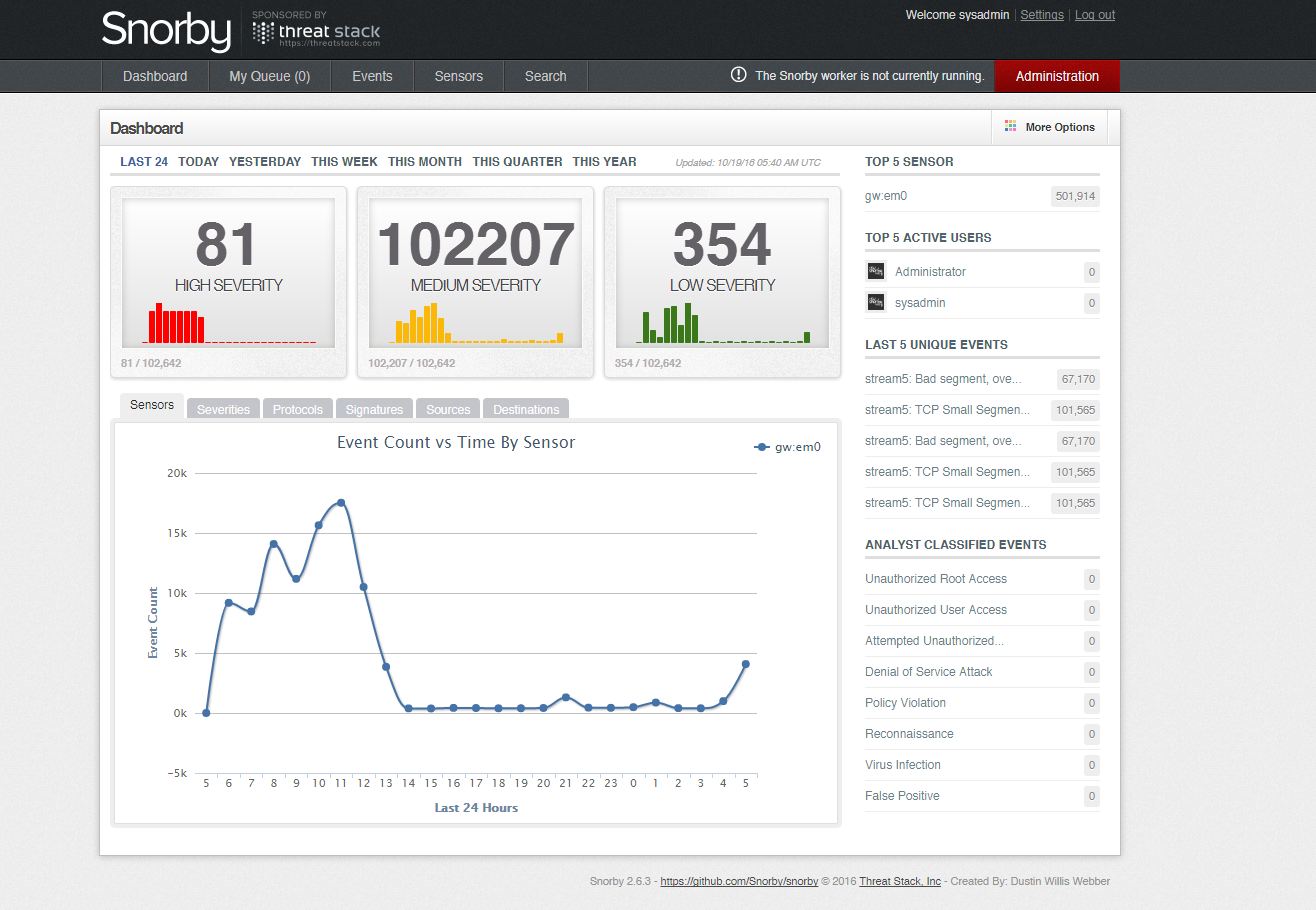Select the LAST 24 time range
The width and height of the screenshot is (1316, 910).
click(x=144, y=161)
